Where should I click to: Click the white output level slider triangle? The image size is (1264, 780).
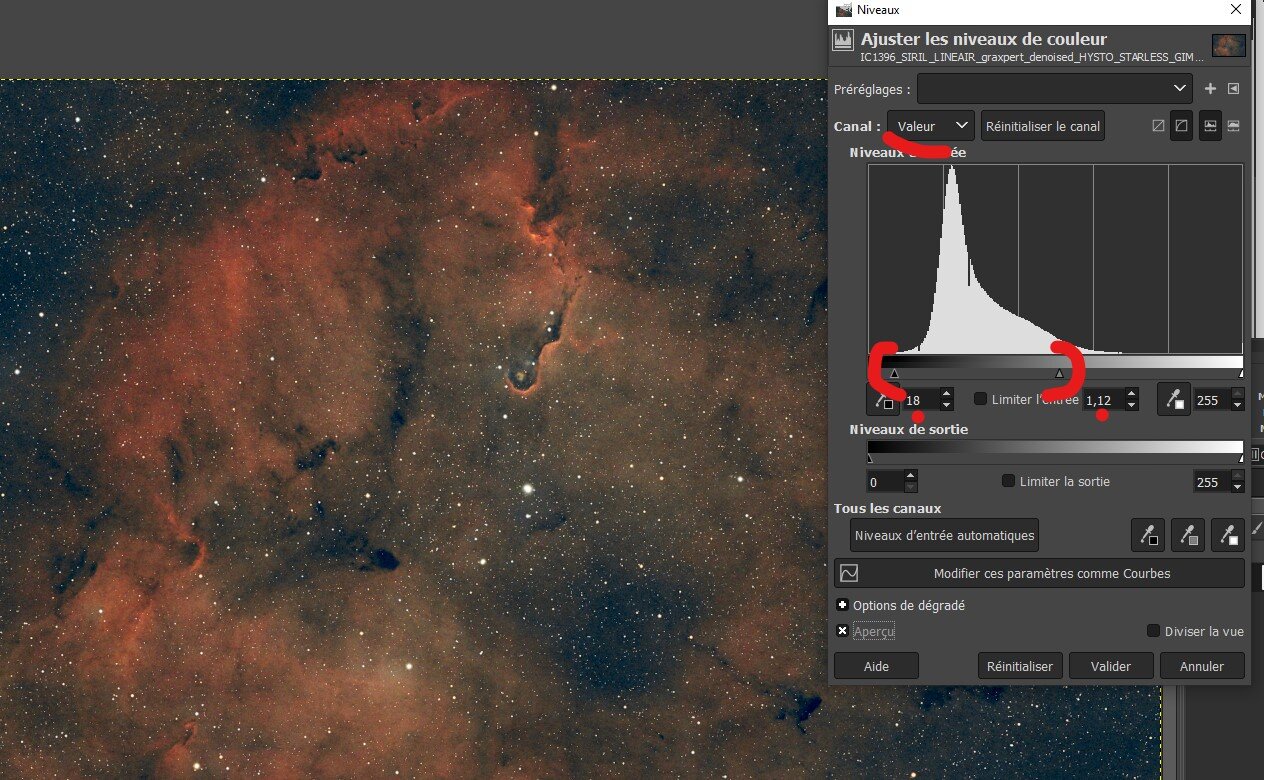pyautogui.click(x=1240, y=458)
